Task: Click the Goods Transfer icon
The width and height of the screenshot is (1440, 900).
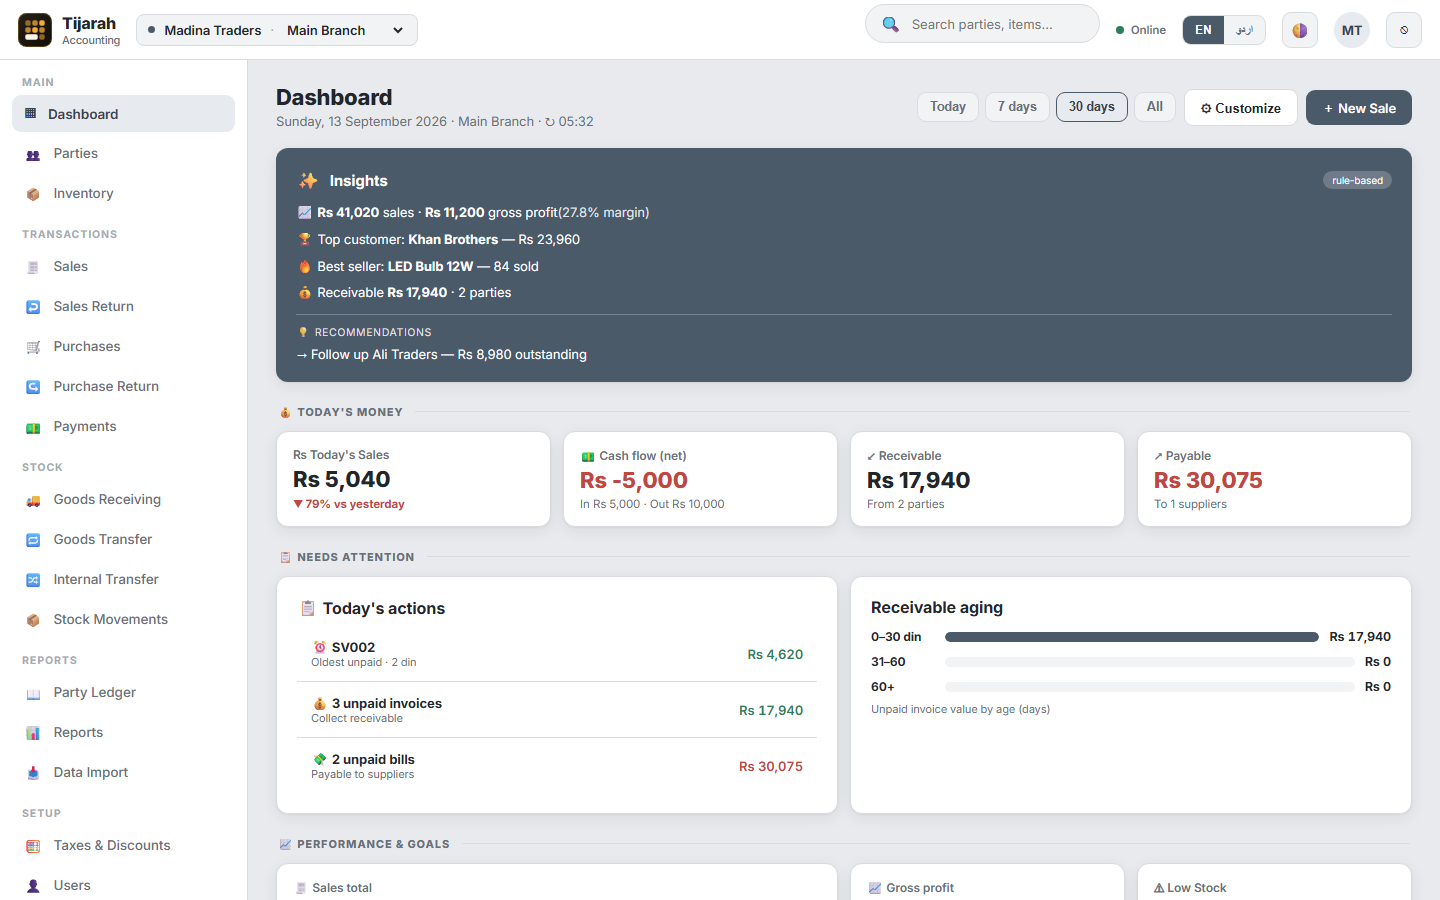Action: coord(33,540)
